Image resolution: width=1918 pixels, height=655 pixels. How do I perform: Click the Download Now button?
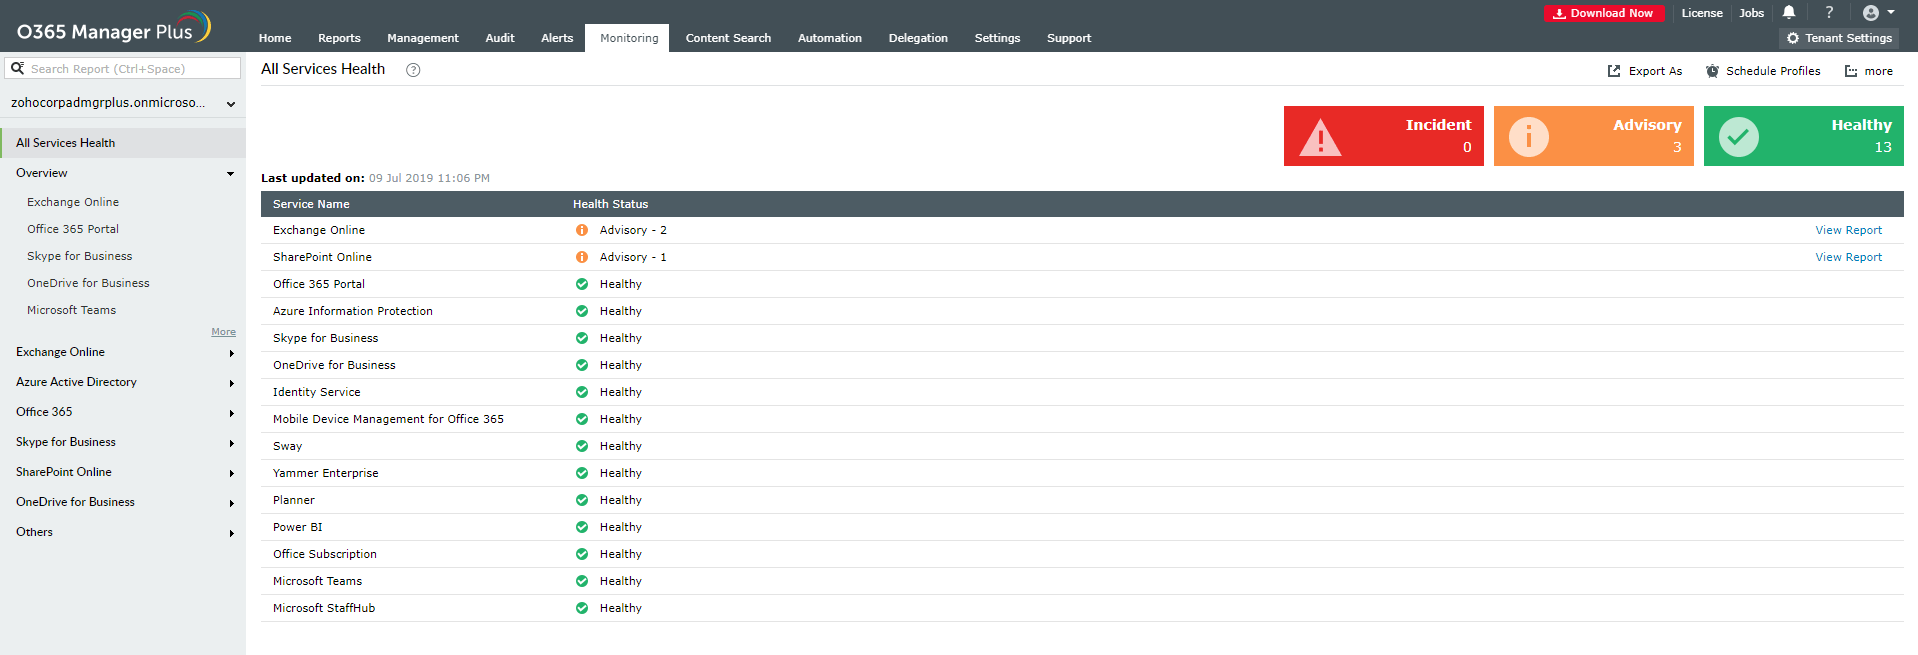[x=1604, y=13]
